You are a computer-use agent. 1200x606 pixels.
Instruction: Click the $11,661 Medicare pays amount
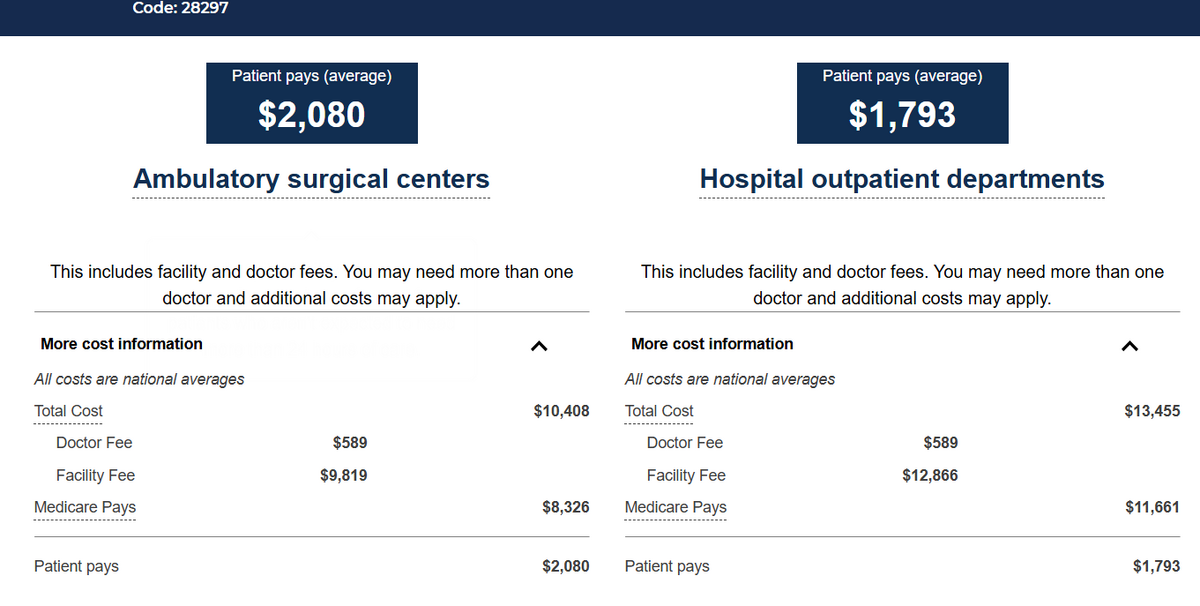click(x=1153, y=507)
